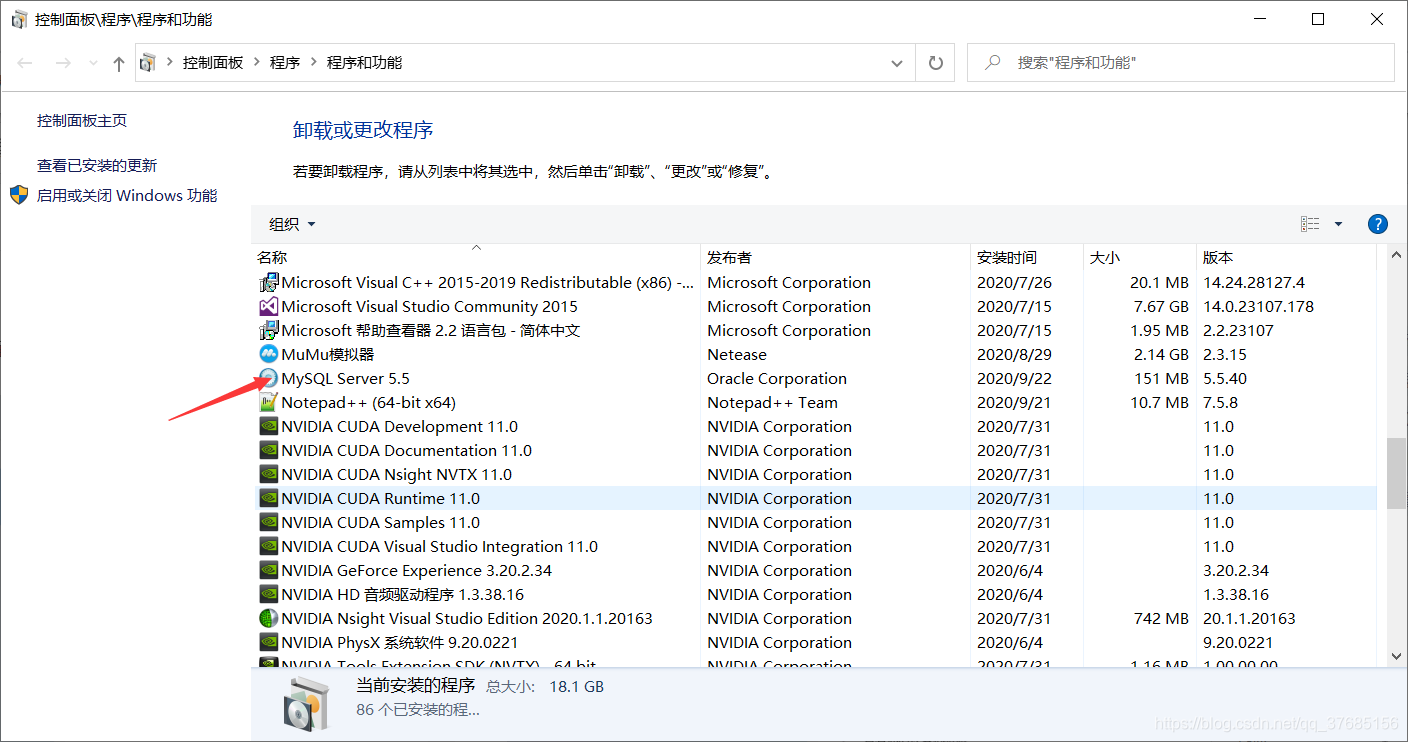The width and height of the screenshot is (1408, 742).
Task: Click the Visual Studio Community 2015 icon
Action: tap(268, 307)
